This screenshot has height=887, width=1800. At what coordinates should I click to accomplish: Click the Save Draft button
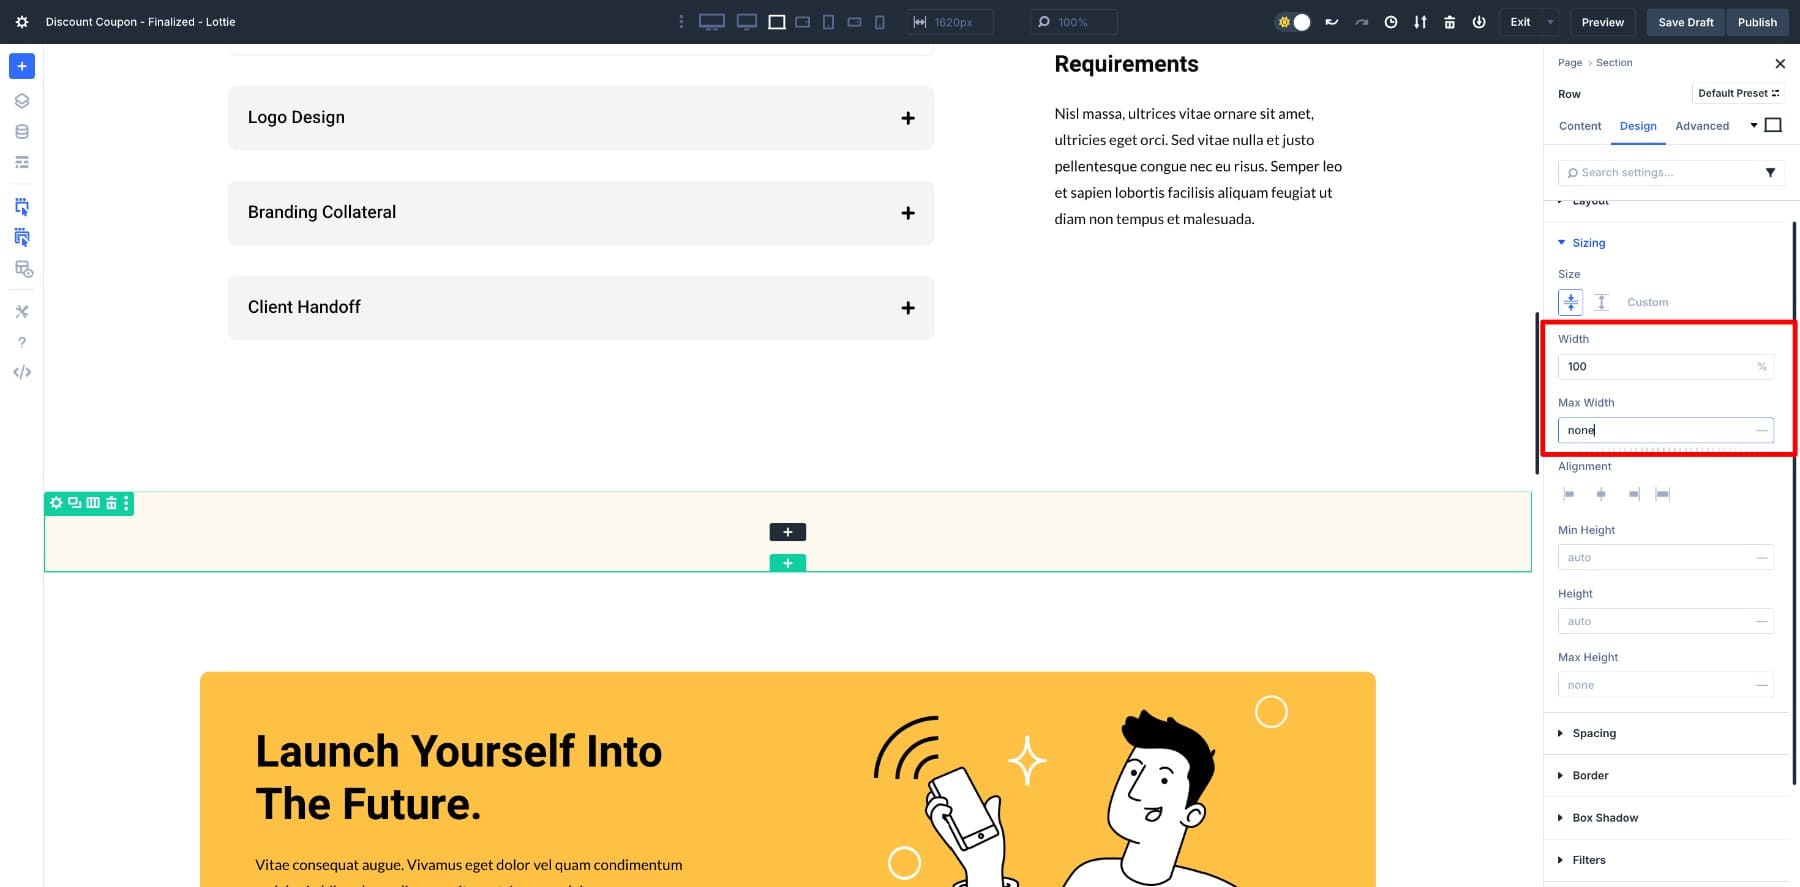coord(1685,22)
